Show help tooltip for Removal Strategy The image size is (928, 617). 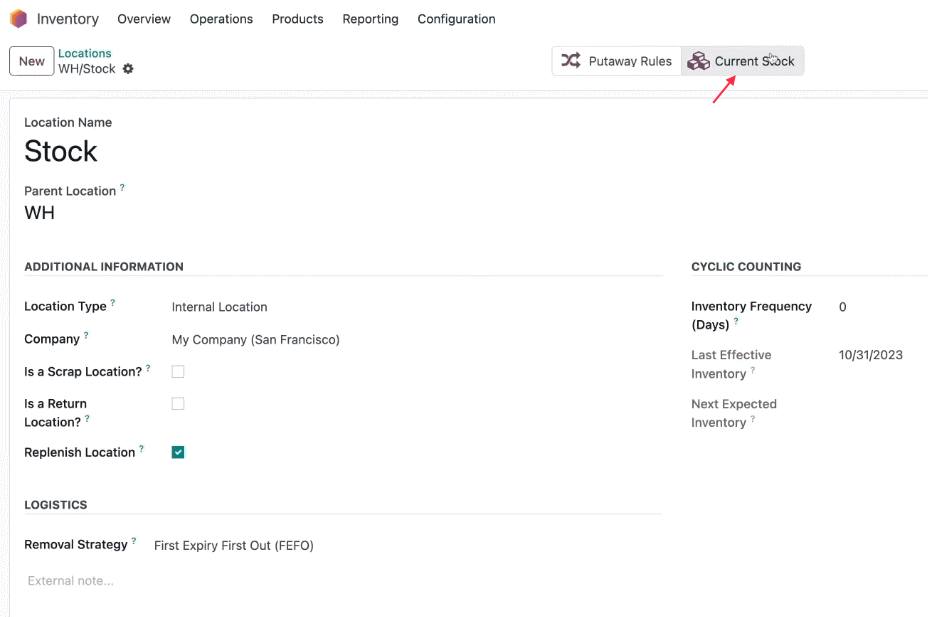134,541
